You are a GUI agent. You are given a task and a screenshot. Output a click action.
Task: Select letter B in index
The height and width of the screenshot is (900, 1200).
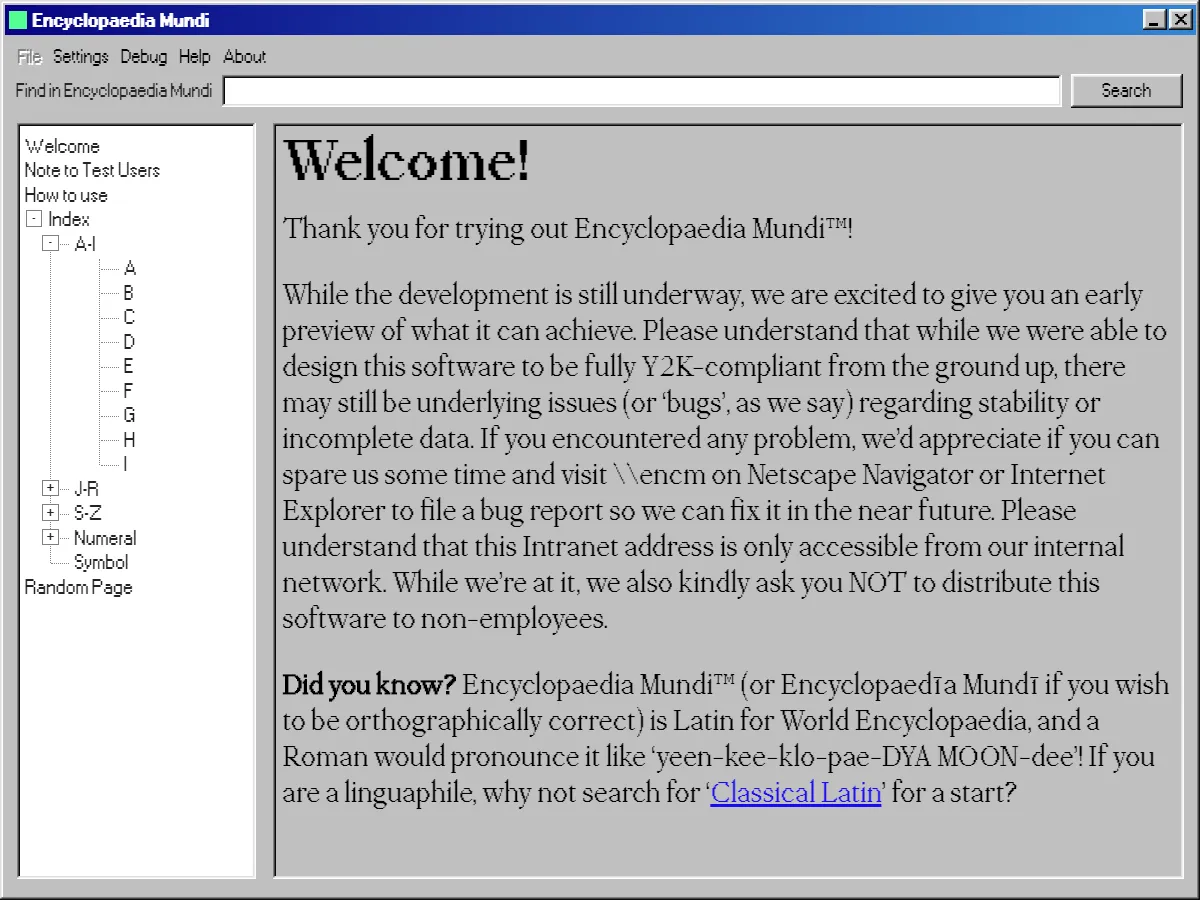(129, 293)
